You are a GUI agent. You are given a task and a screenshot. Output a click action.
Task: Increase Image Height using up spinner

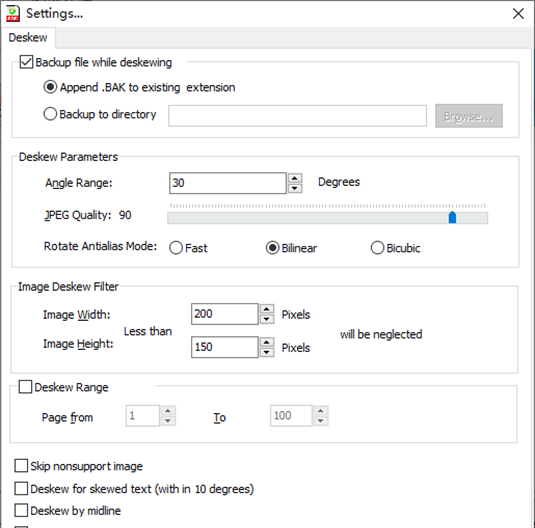coord(267,342)
